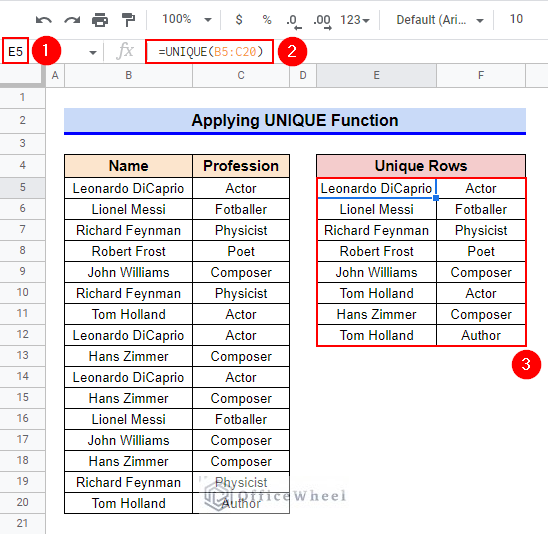Screen dimensions: 548x534
Task: Apply the currency dollar format
Action: click(239, 20)
